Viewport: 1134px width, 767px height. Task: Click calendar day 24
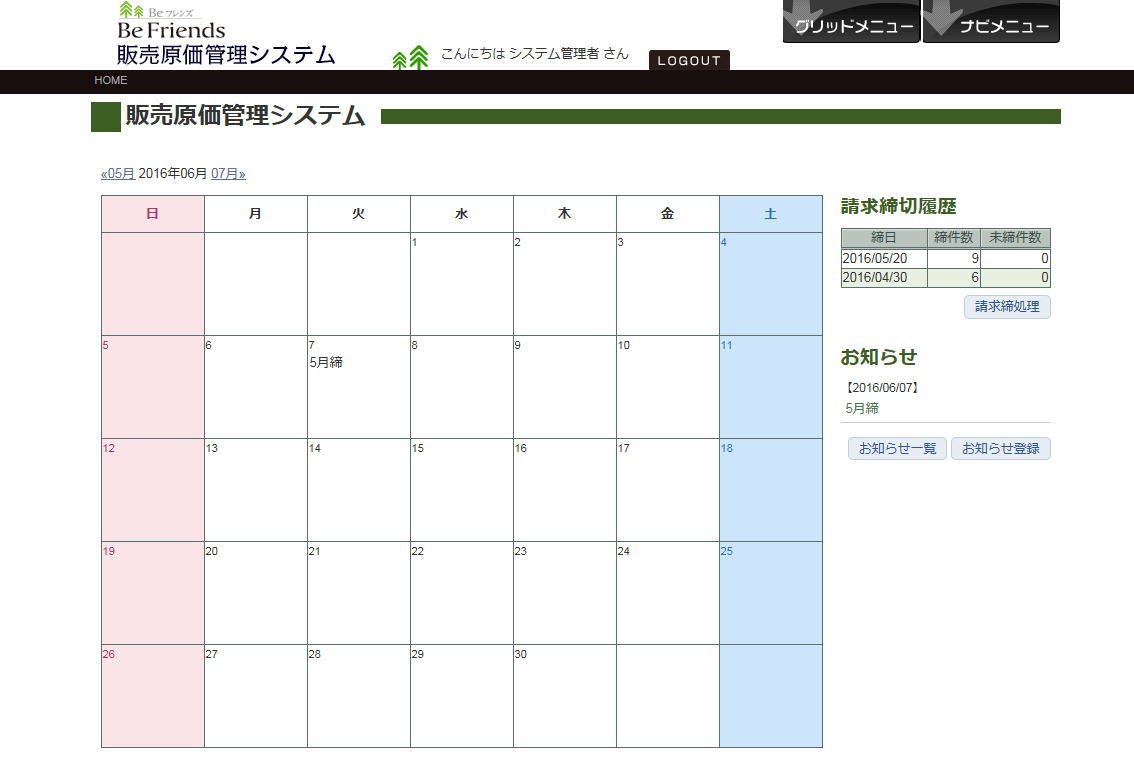tap(668, 593)
